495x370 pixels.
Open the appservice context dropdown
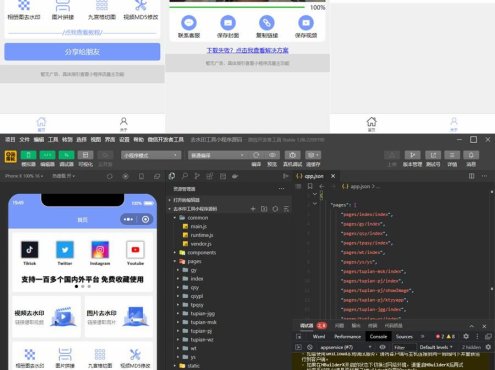tap(346, 347)
